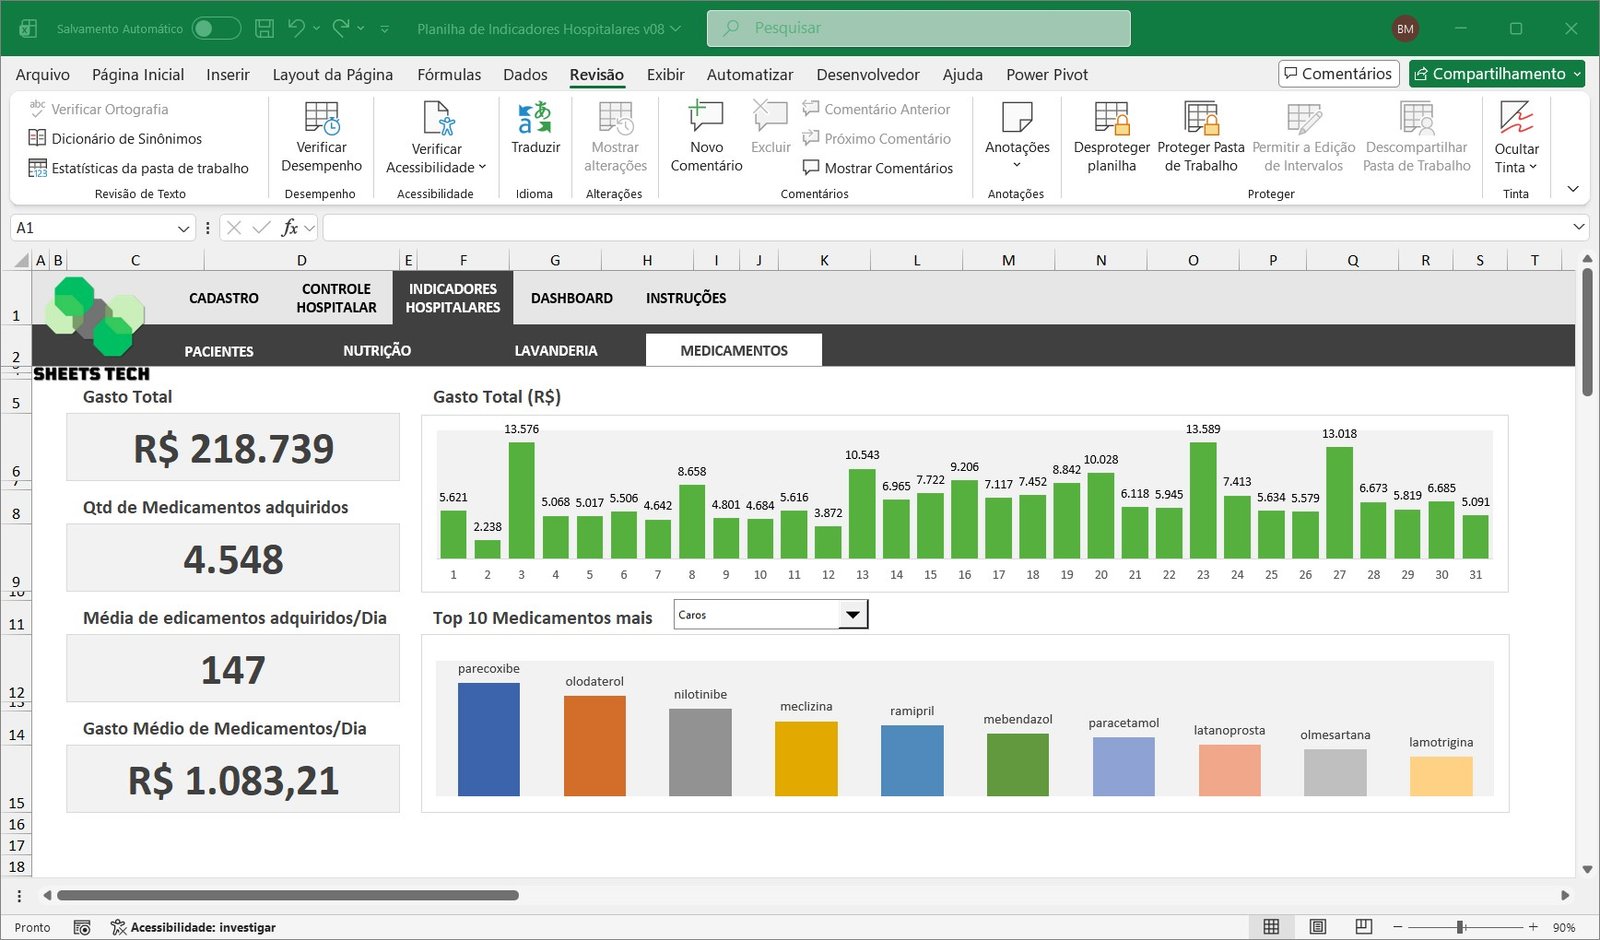Expand the Name Box dropdown arrow
Screen dimensions: 1600x940
click(x=183, y=228)
